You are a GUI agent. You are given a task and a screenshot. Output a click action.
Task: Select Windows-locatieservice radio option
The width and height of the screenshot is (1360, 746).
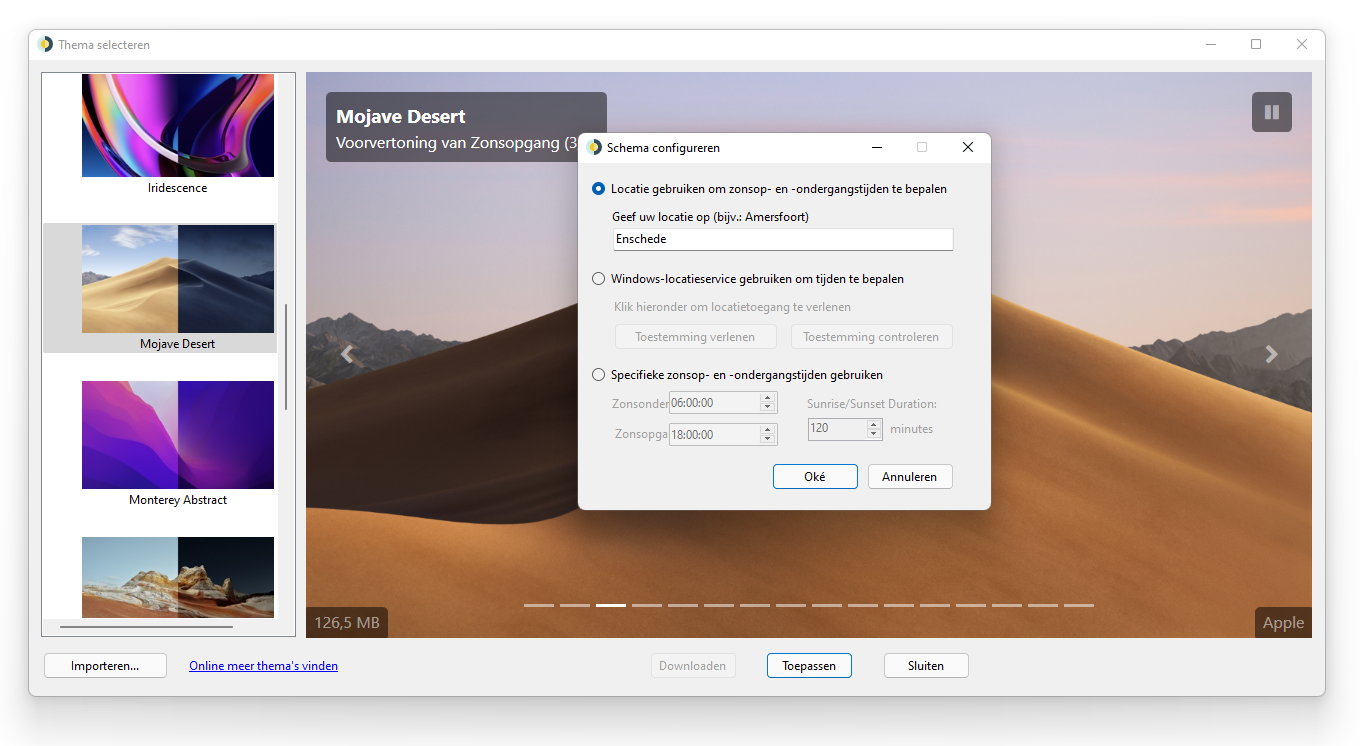click(598, 279)
